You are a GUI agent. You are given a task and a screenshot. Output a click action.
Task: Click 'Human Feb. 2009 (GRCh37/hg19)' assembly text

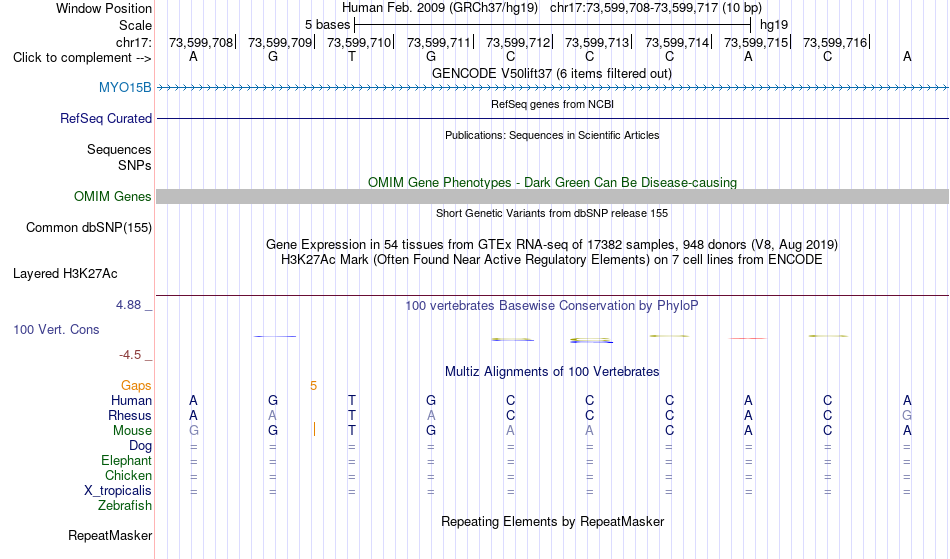pos(440,8)
